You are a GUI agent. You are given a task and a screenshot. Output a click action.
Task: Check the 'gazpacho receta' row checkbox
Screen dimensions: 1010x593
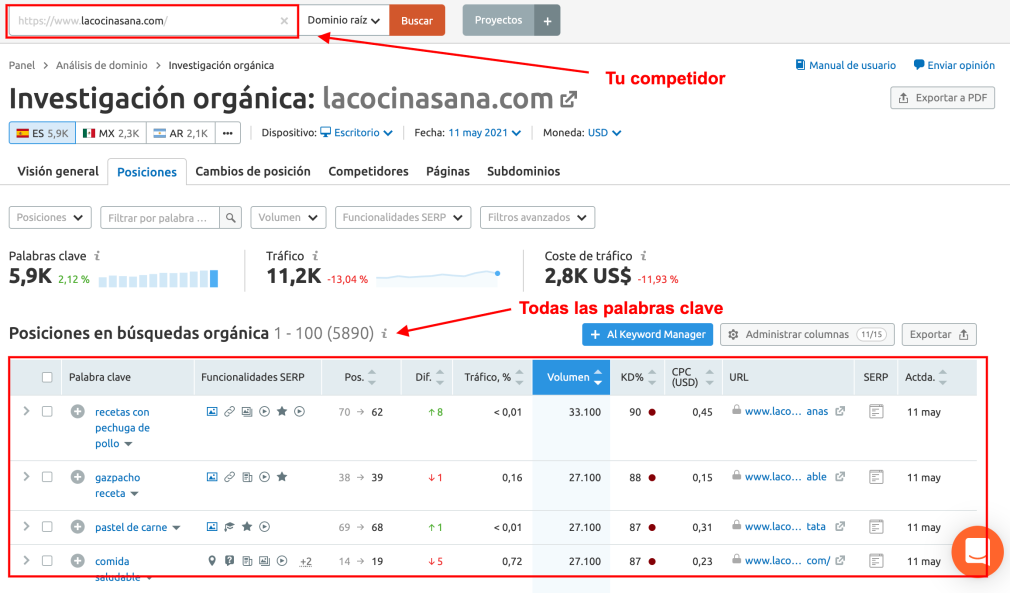[47, 476]
